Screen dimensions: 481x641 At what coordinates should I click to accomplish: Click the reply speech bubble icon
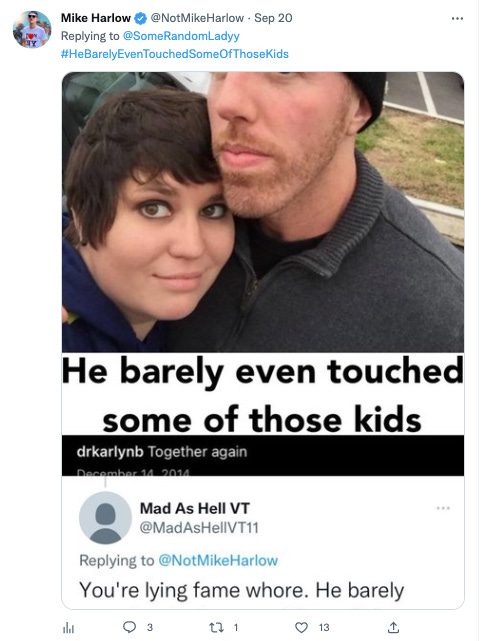point(130,627)
